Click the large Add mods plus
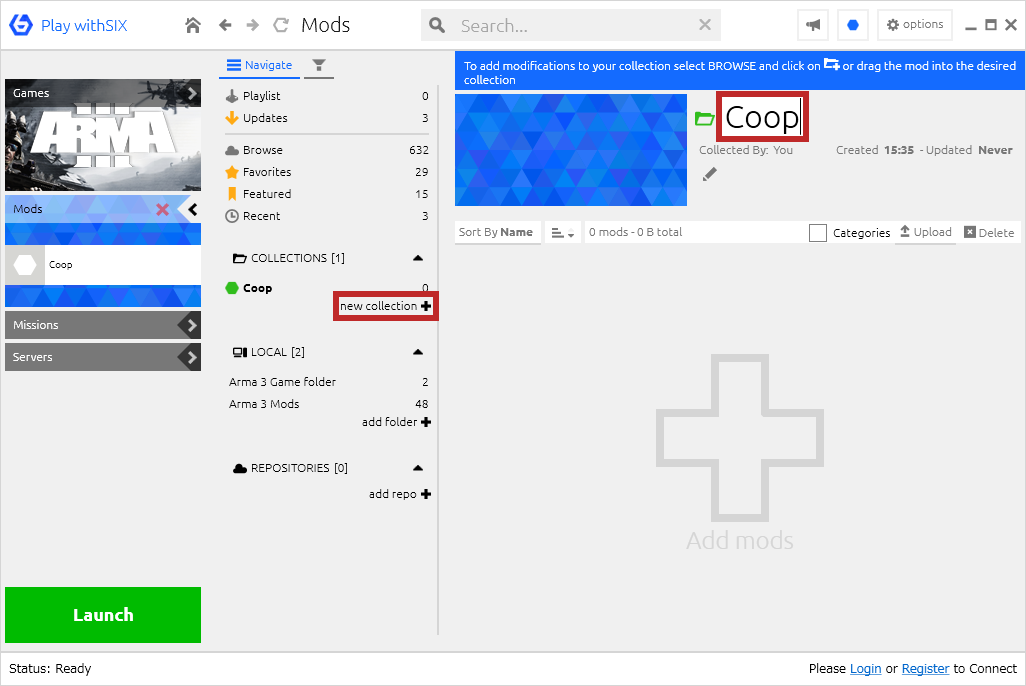This screenshot has width=1026, height=686. [739, 439]
